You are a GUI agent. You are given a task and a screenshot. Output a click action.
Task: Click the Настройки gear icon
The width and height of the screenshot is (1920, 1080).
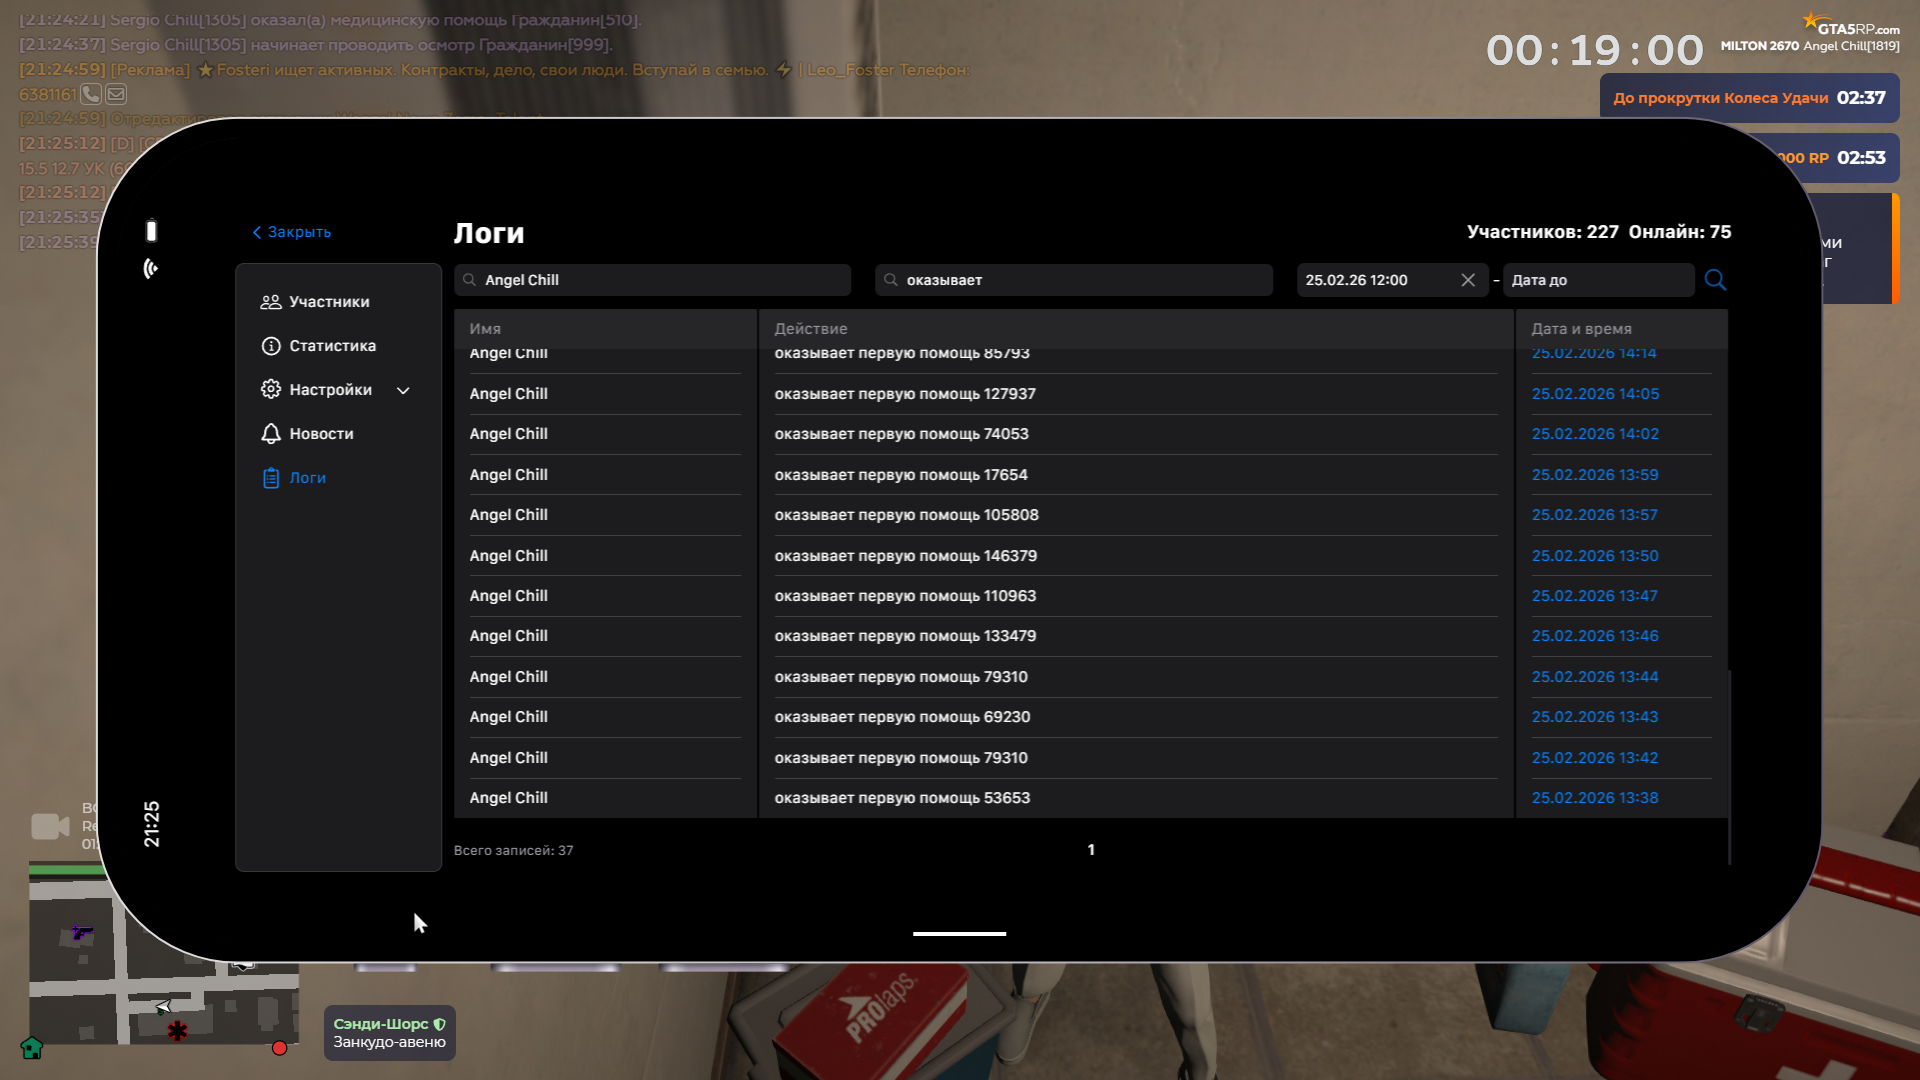pos(270,390)
